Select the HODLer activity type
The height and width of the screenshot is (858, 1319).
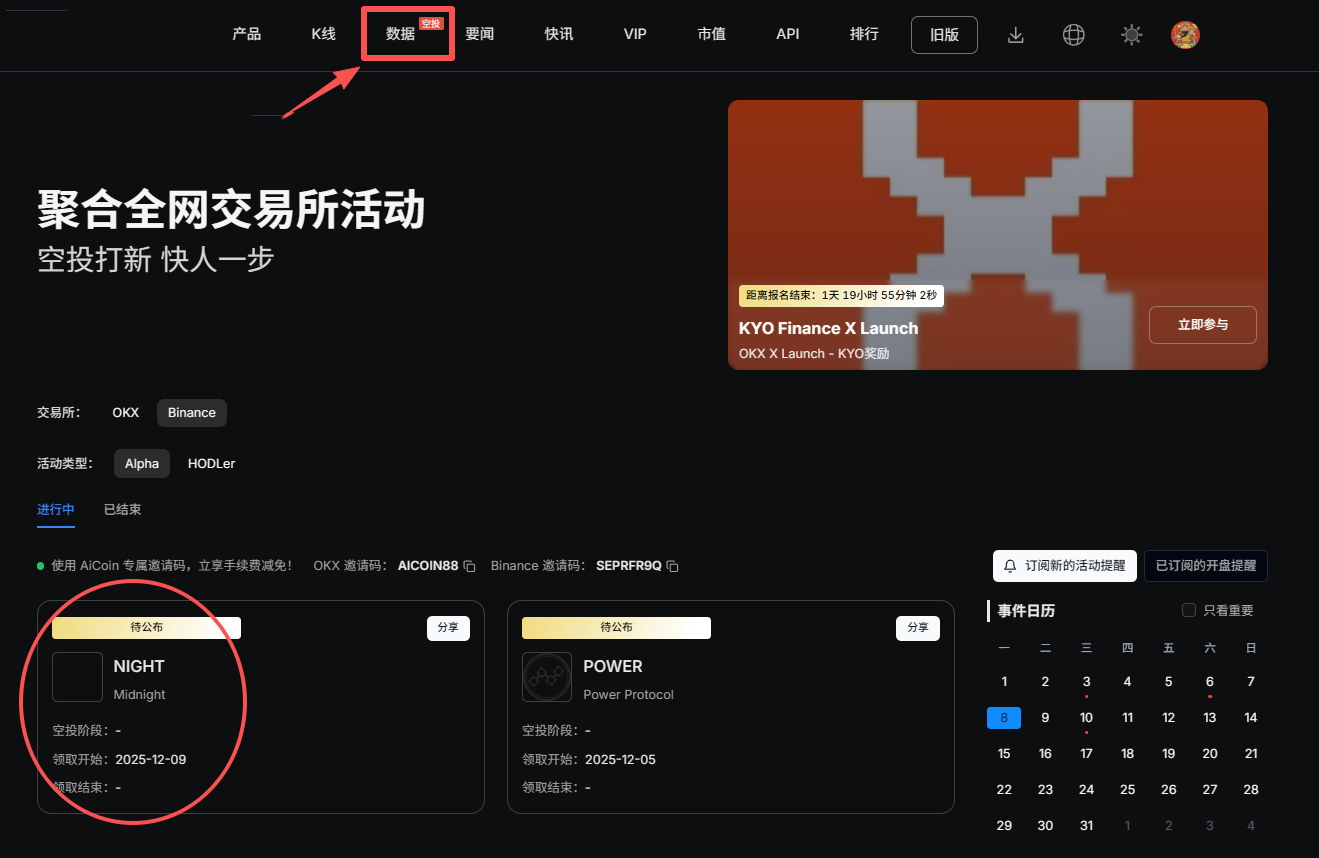coord(212,463)
